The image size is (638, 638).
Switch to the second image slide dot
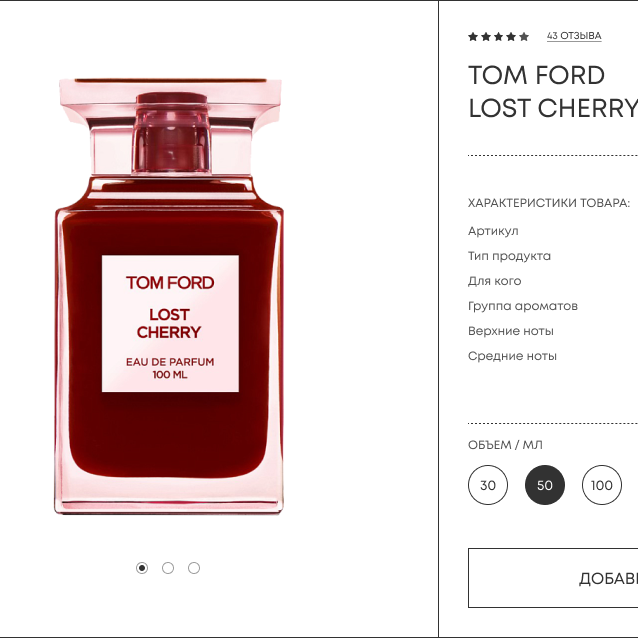168,568
